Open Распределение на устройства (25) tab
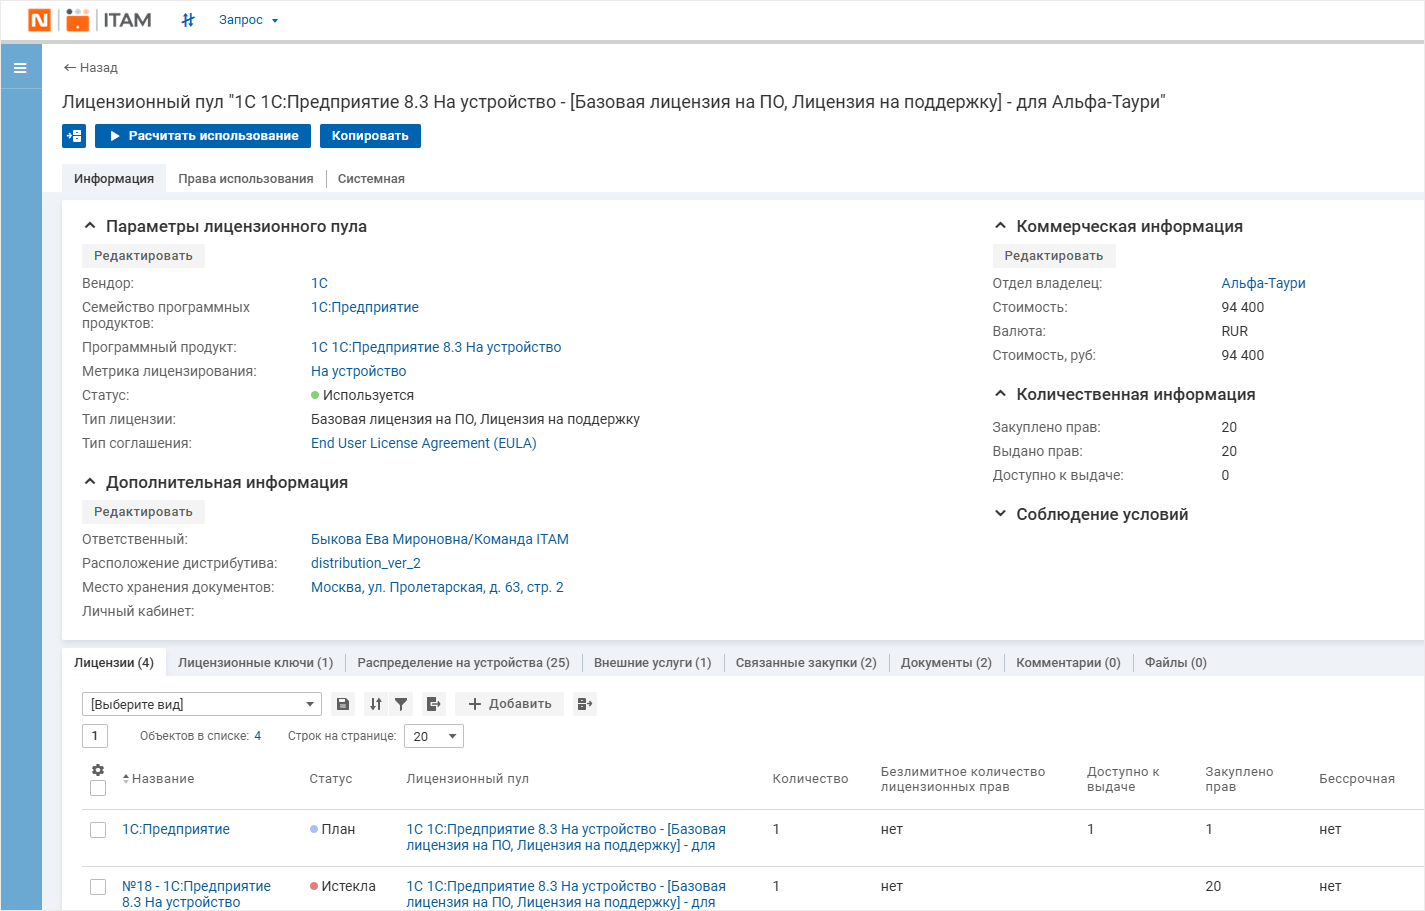This screenshot has height=911, width=1425. (x=464, y=663)
